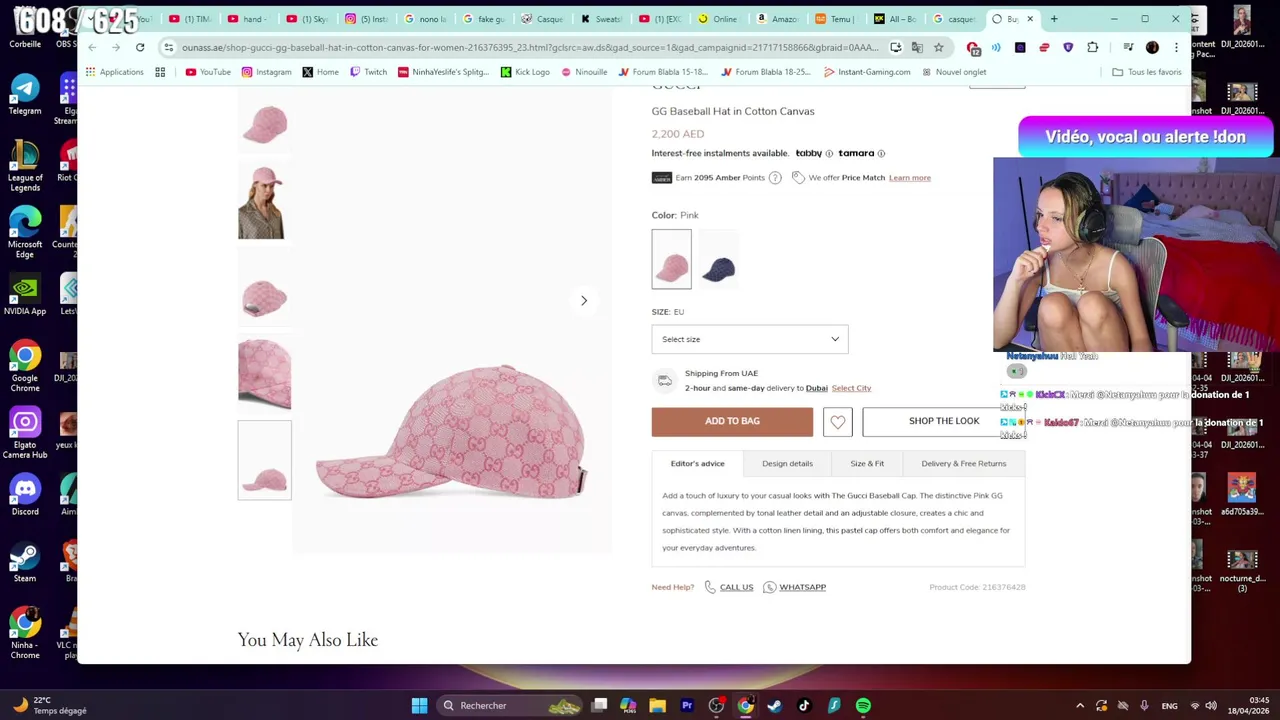Click the Price Match tag icon
Image resolution: width=1280 pixels, height=720 pixels.
pyautogui.click(x=798, y=177)
